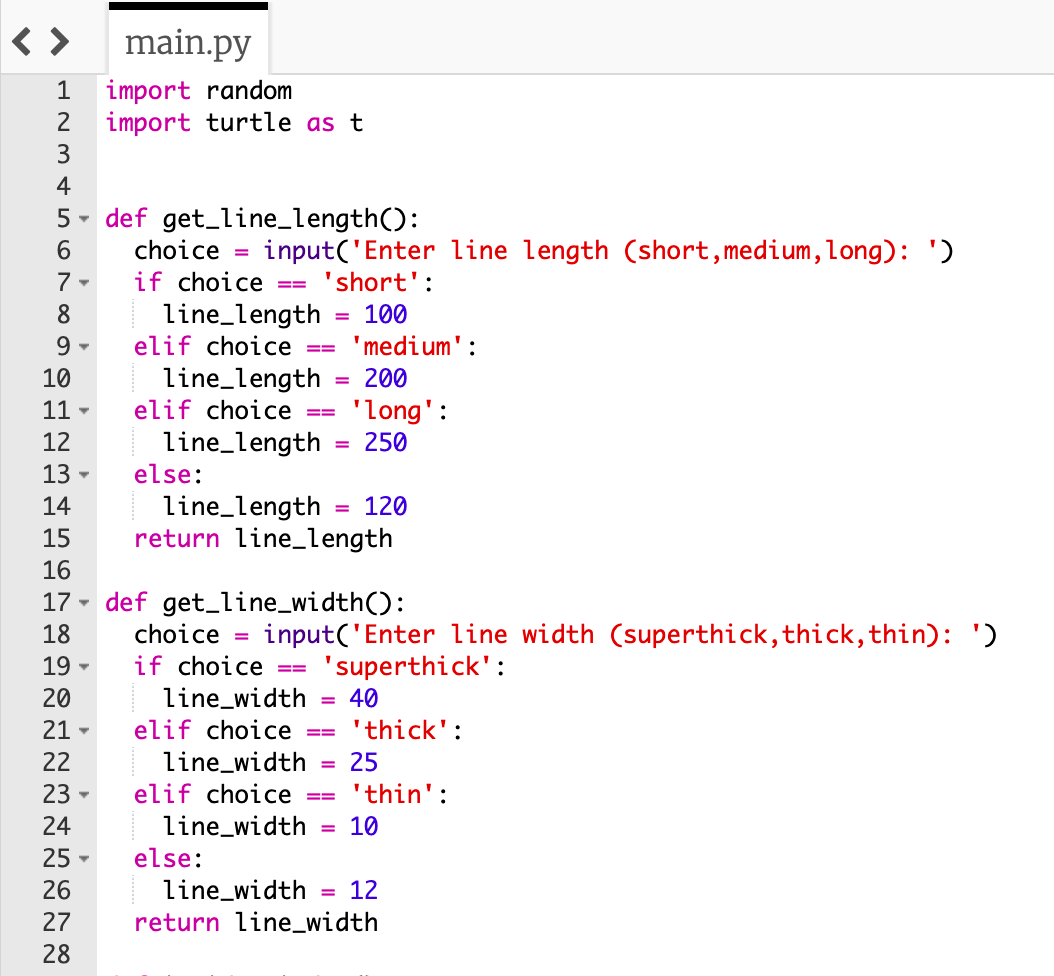Collapse the elif 'thin' code block

pos(85,794)
